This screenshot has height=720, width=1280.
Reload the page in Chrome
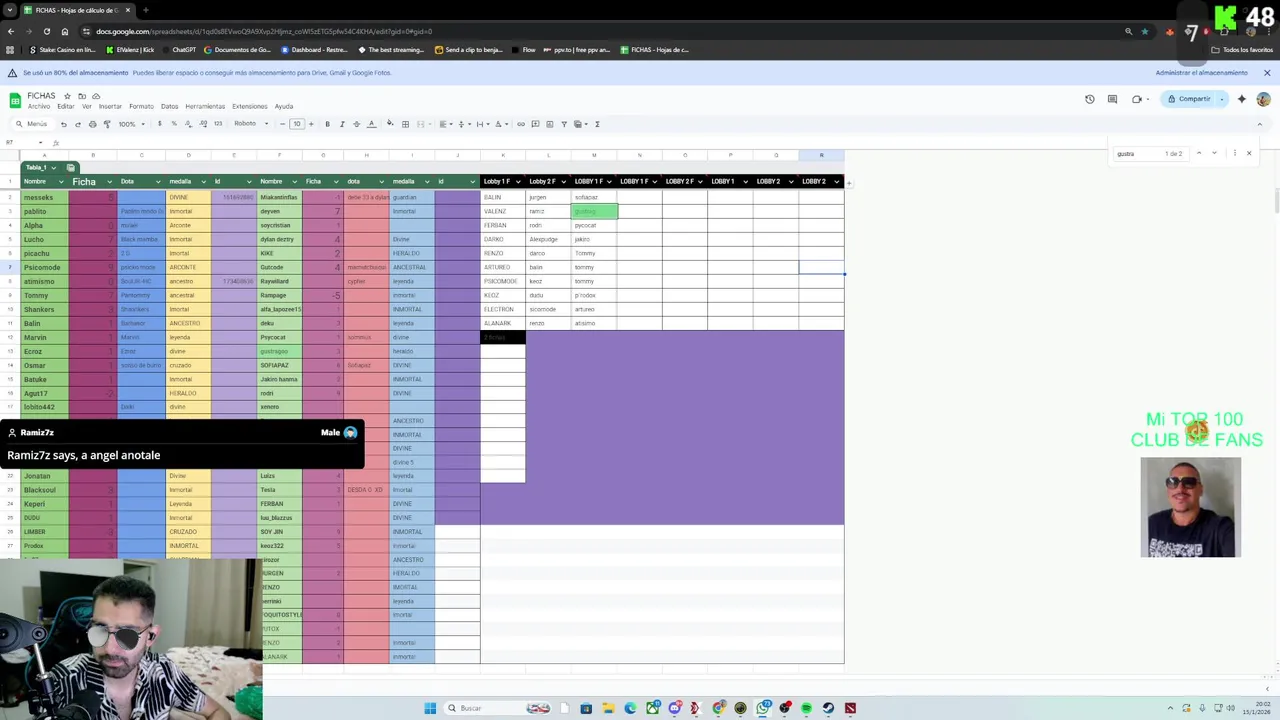46,31
